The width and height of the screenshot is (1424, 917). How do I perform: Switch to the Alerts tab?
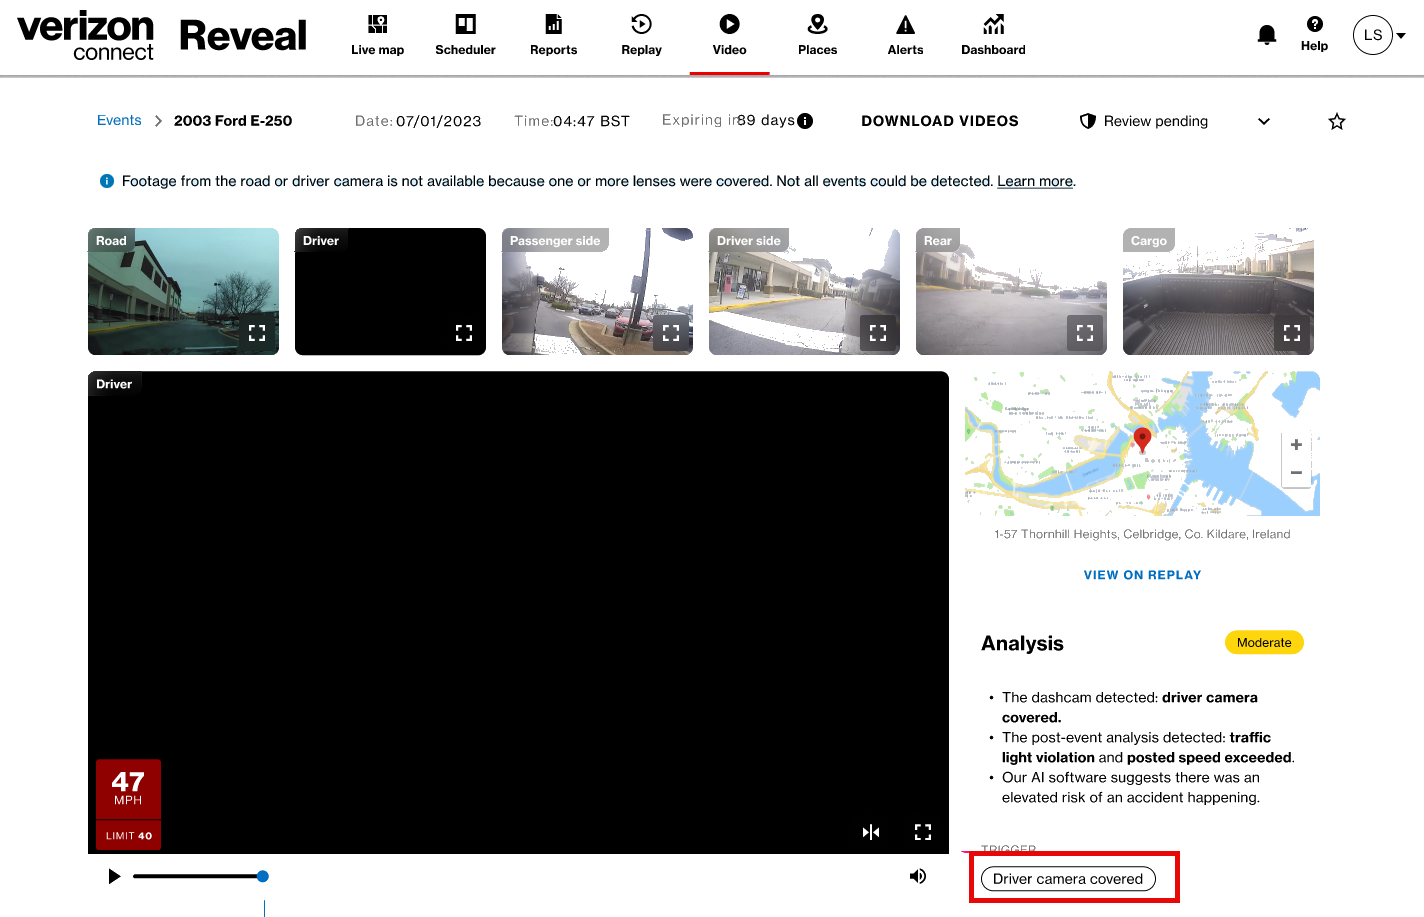tap(905, 36)
